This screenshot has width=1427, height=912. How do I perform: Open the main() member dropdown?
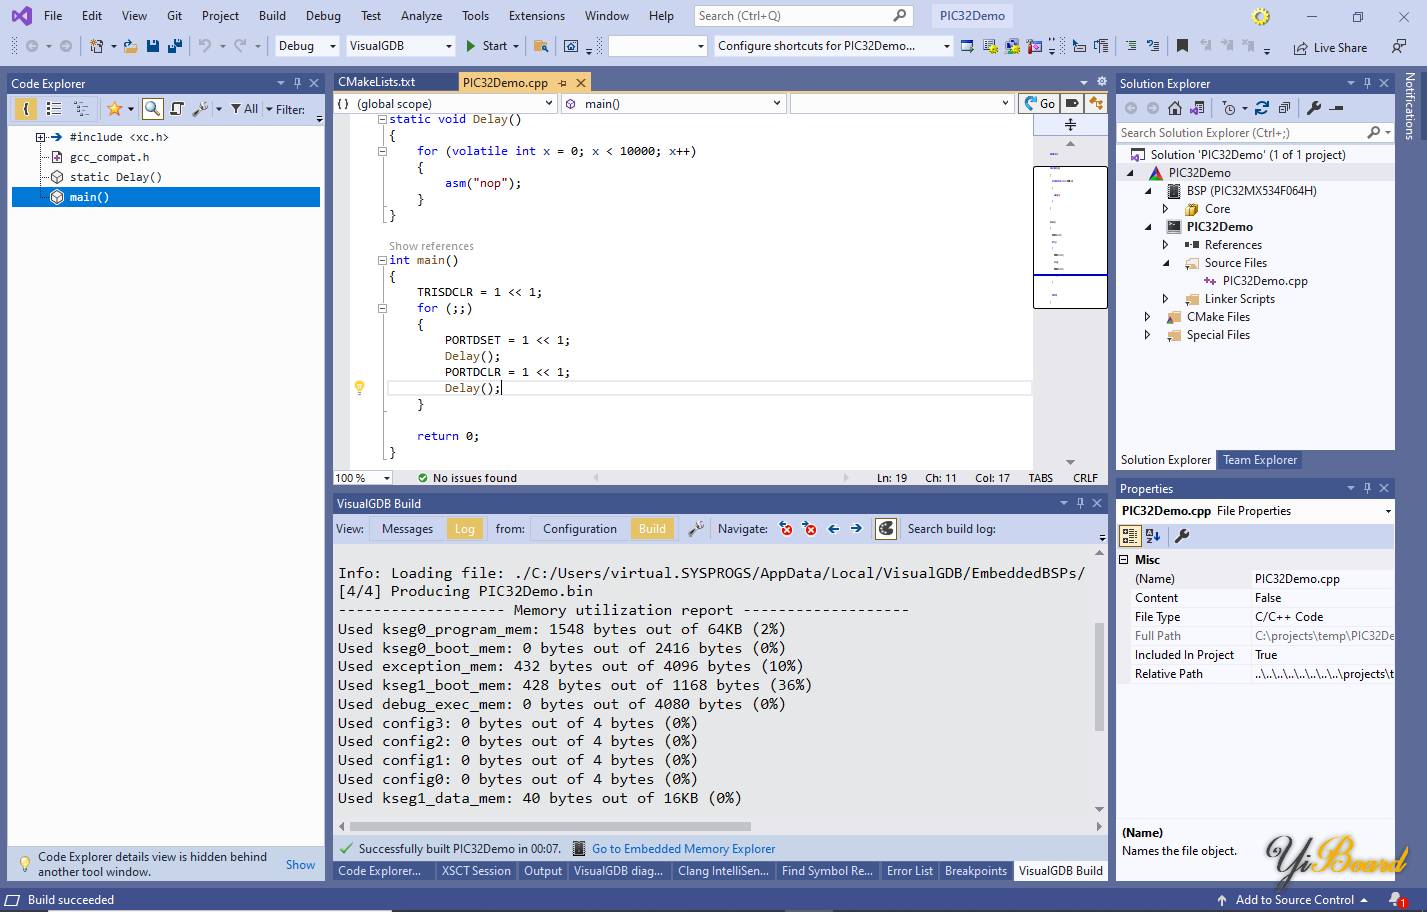tap(674, 103)
